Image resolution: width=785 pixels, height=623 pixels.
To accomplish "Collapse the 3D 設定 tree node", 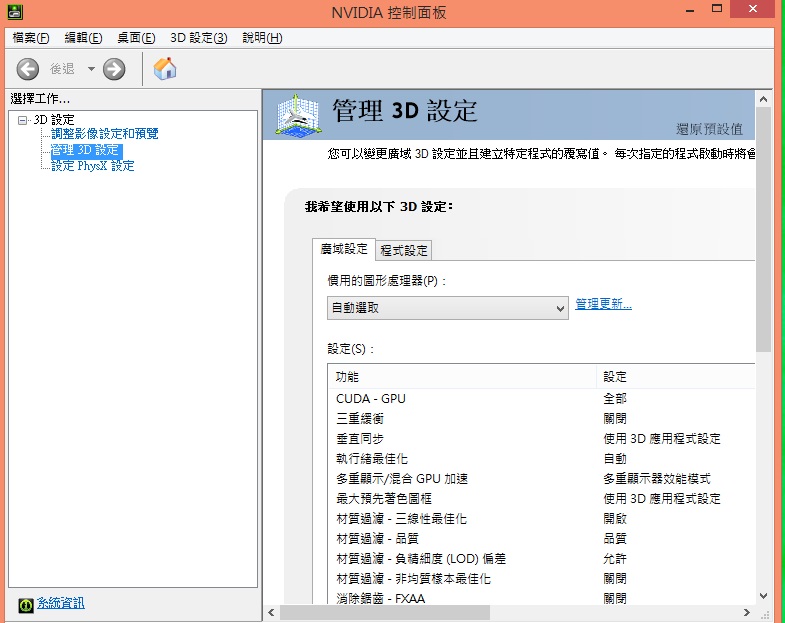I will click(x=23, y=120).
